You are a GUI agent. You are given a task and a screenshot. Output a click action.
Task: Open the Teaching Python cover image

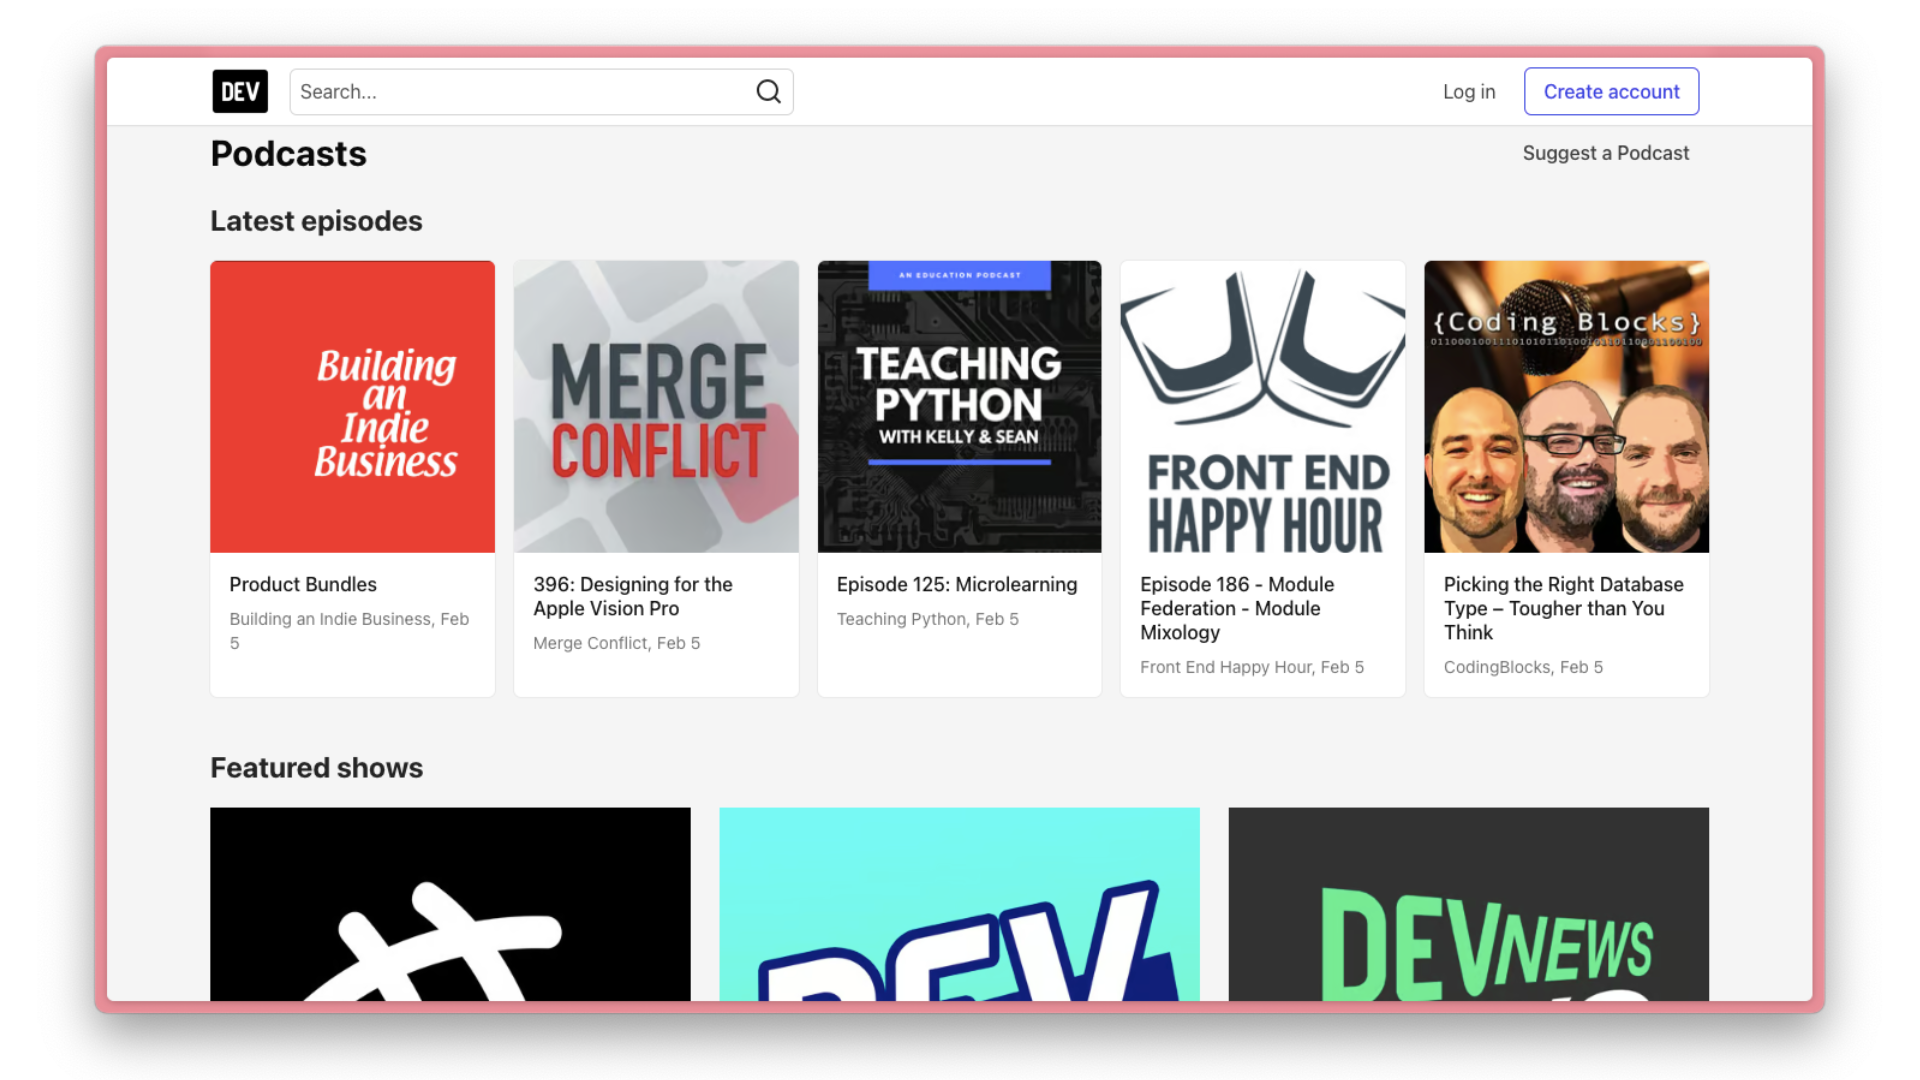(959, 406)
